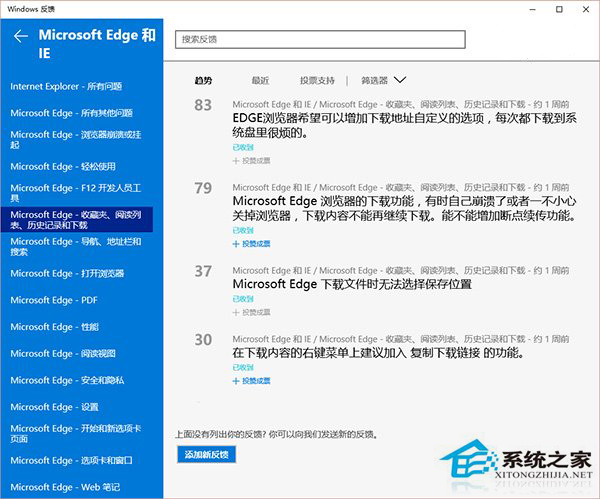This screenshot has width=600, height=499.
Task: Open Microsoft Edge - 设置 category
Action: pyautogui.click(x=54, y=407)
